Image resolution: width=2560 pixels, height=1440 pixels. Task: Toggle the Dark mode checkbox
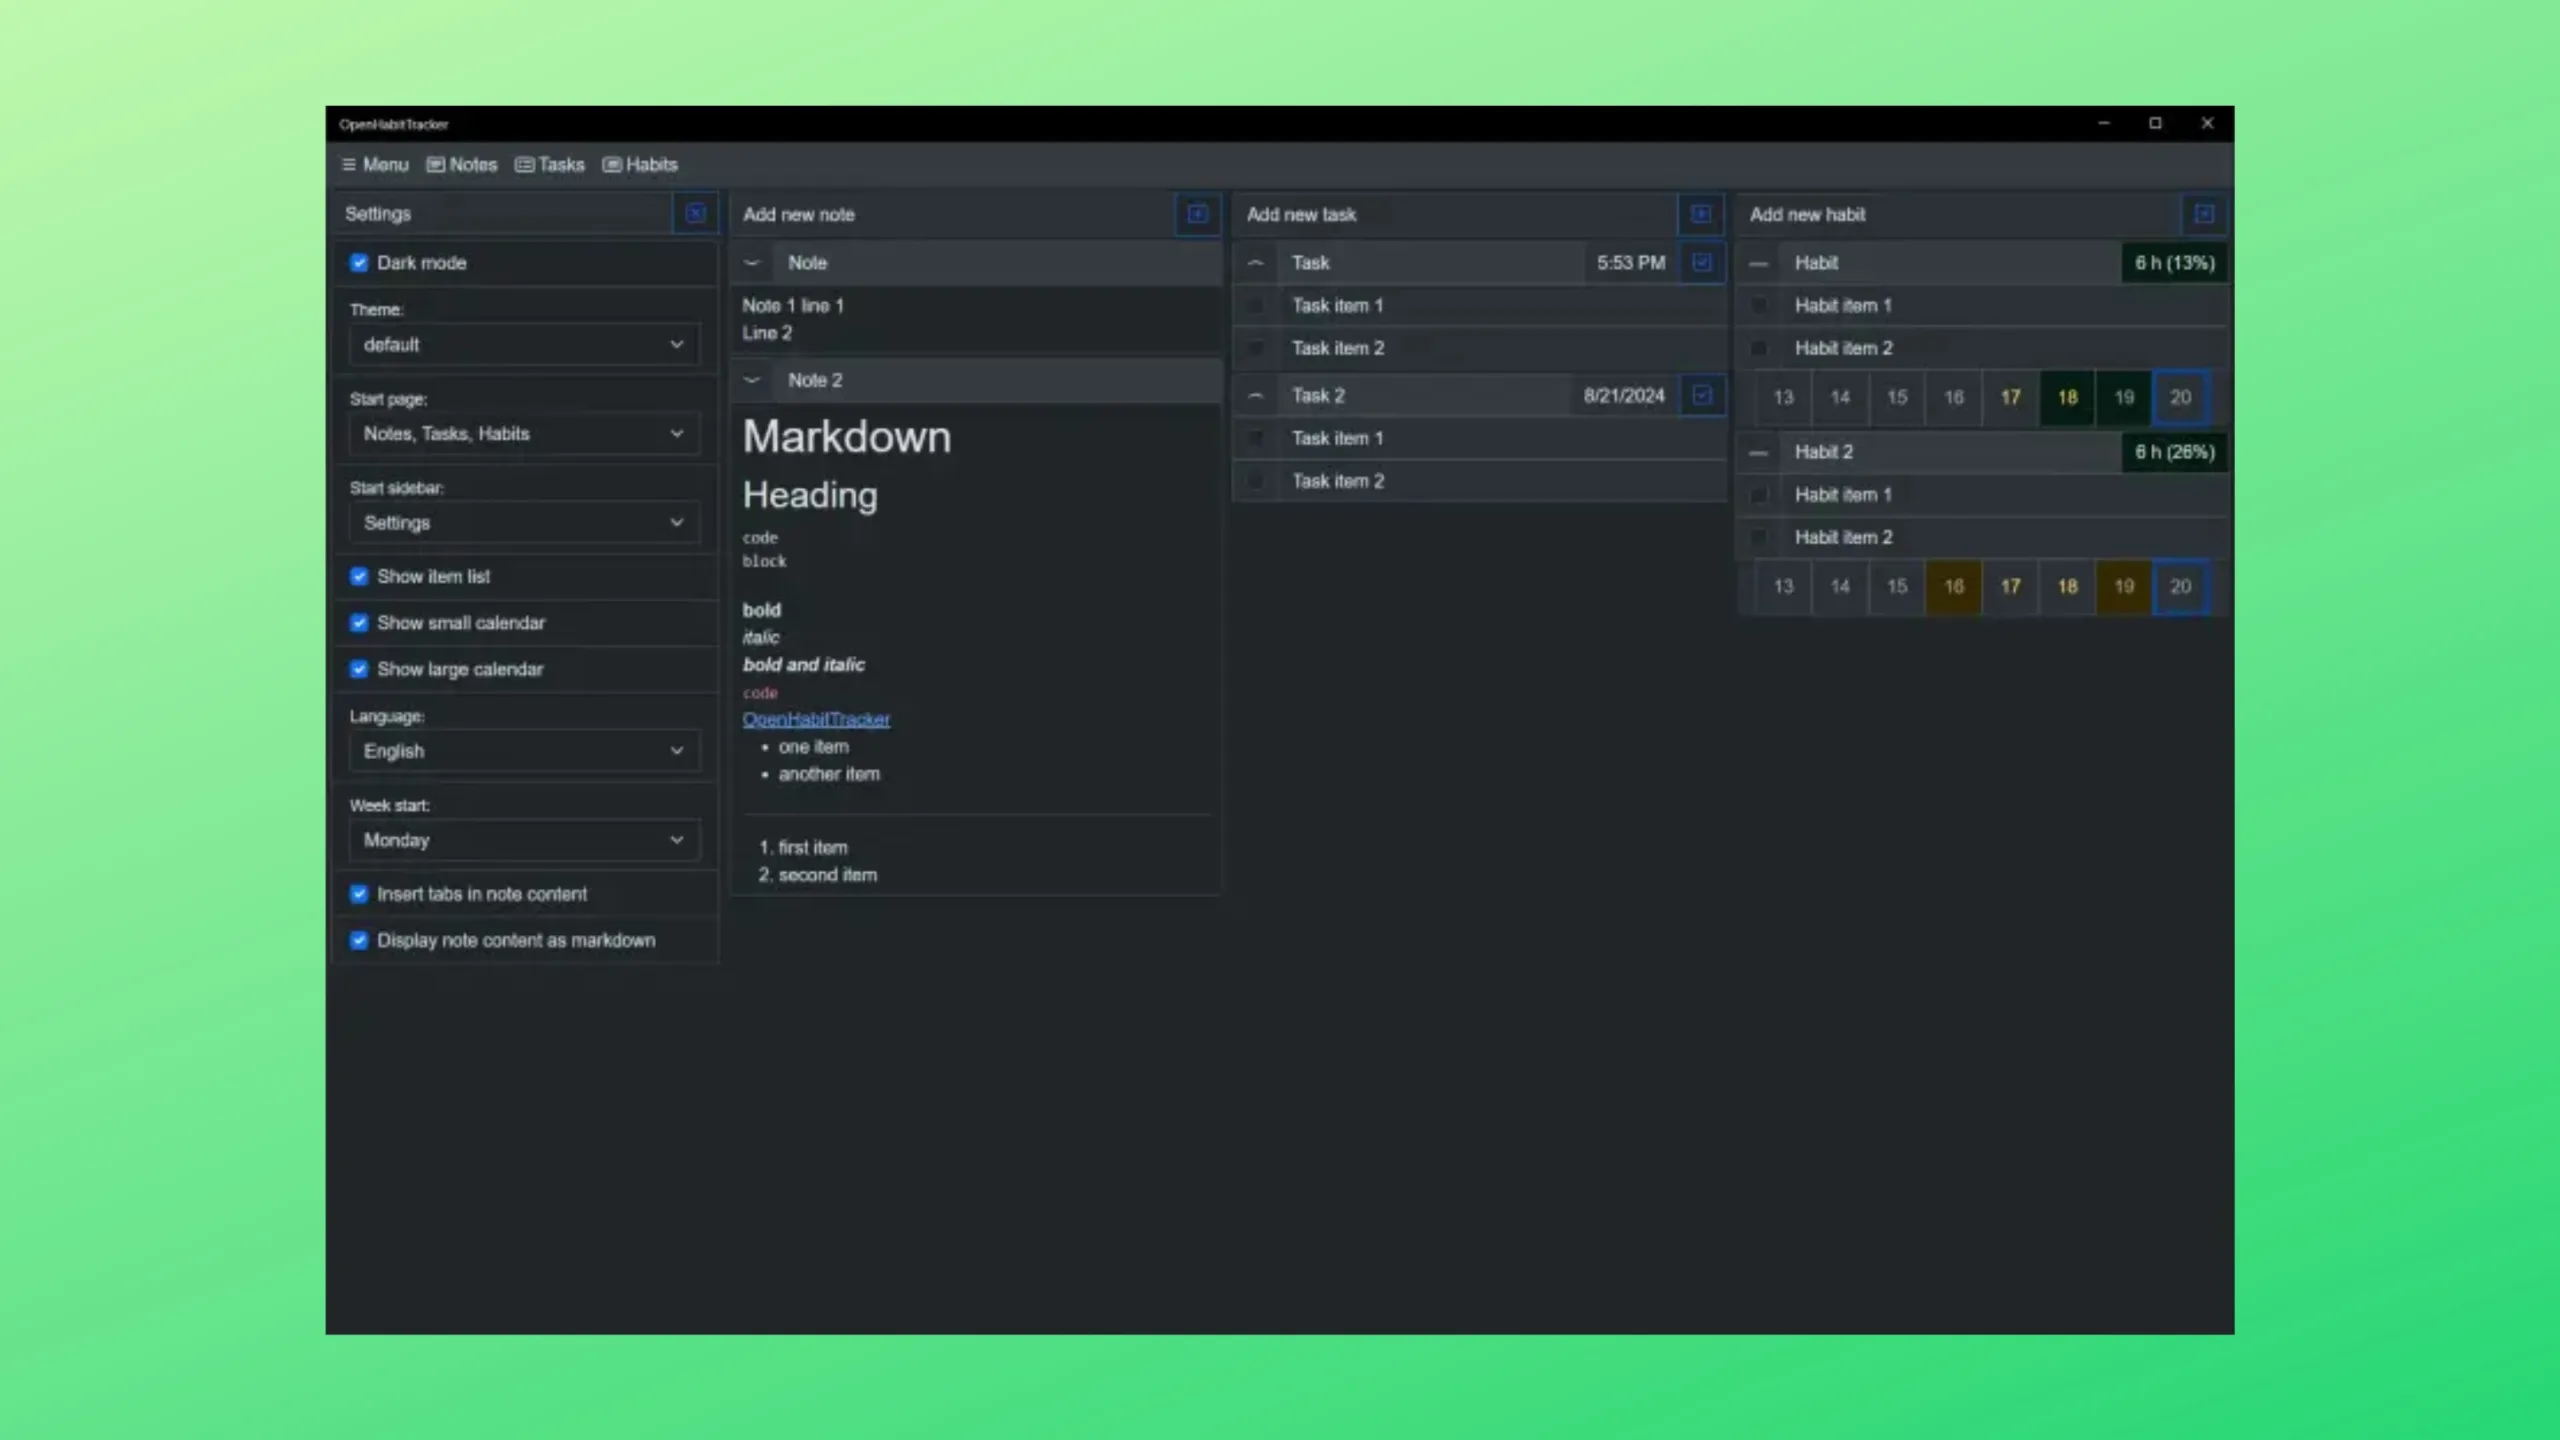[359, 263]
